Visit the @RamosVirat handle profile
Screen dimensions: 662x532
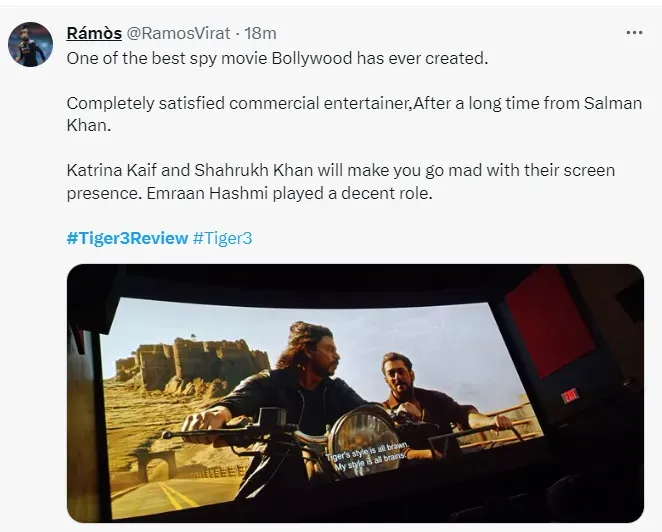click(x=178, y=33)
